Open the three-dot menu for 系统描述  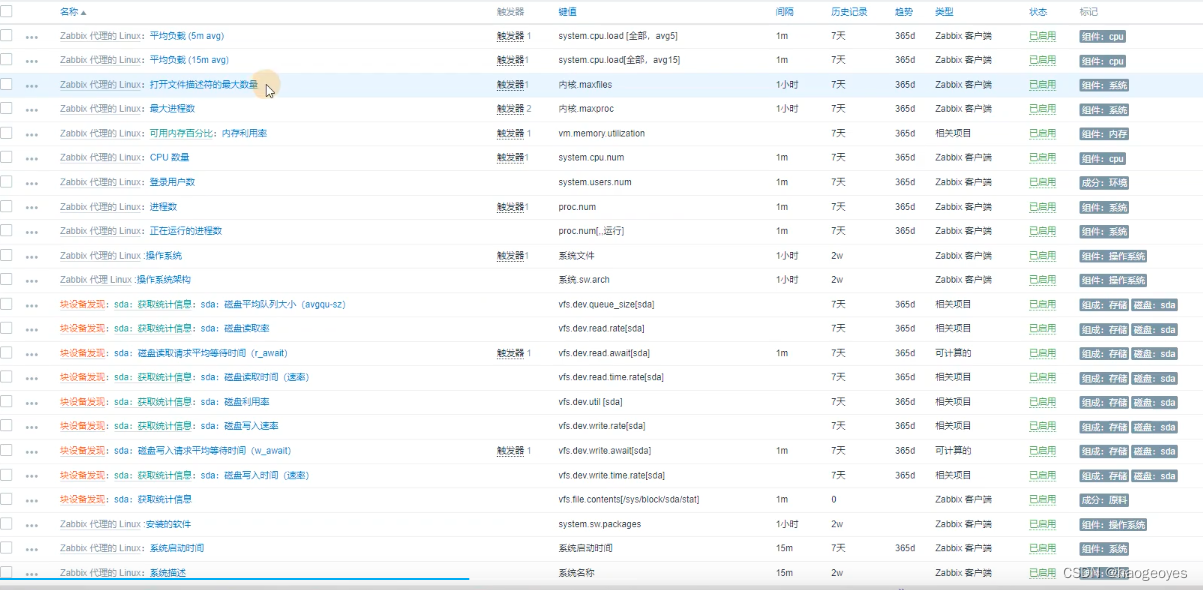click(x=32, y=574)
